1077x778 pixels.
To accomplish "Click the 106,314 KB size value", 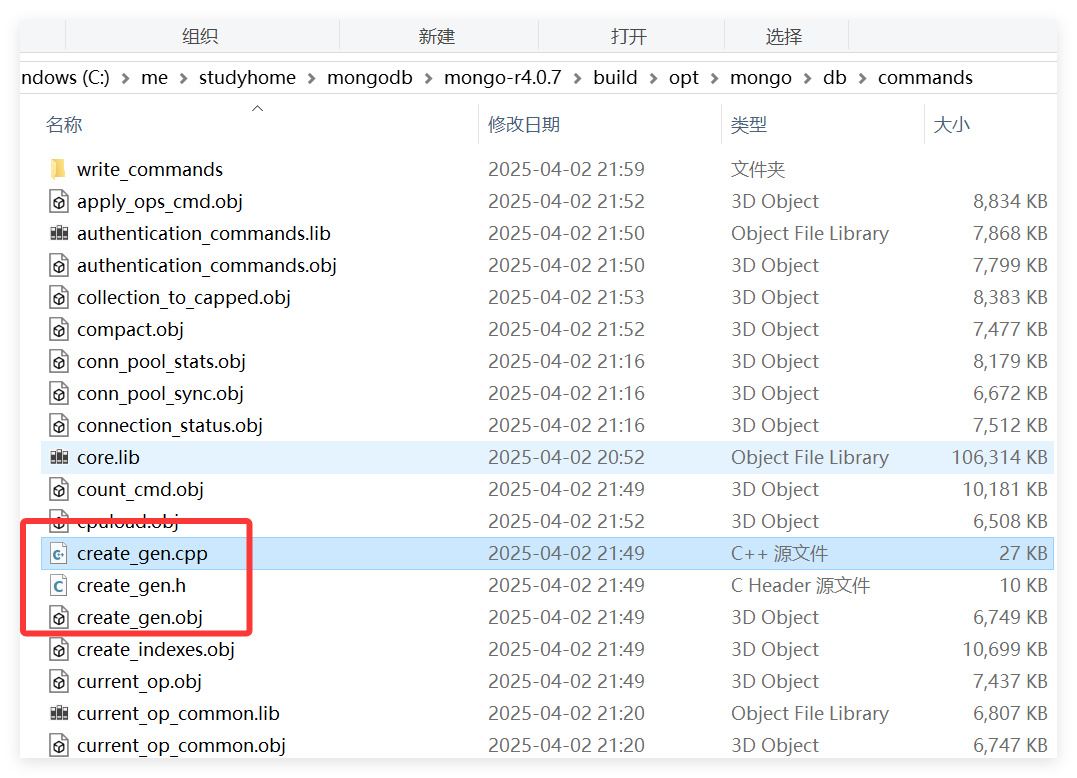I will click(x=999, y=457).
